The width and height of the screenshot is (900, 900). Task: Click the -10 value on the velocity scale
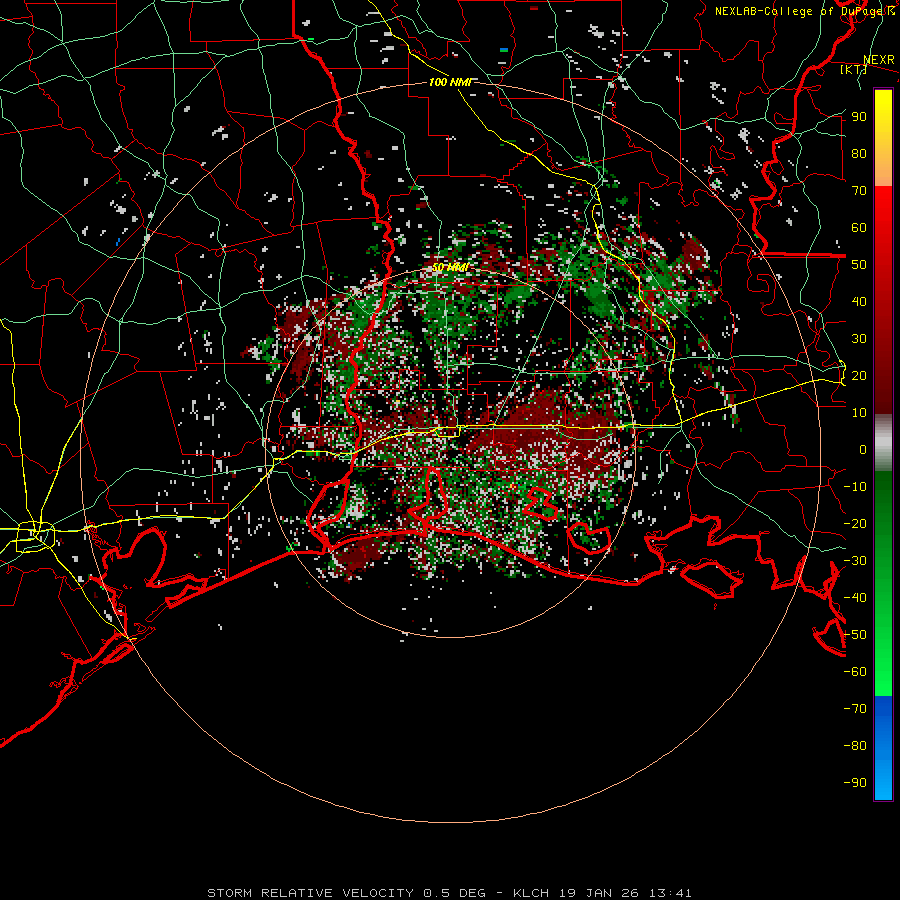pos(855,487)
